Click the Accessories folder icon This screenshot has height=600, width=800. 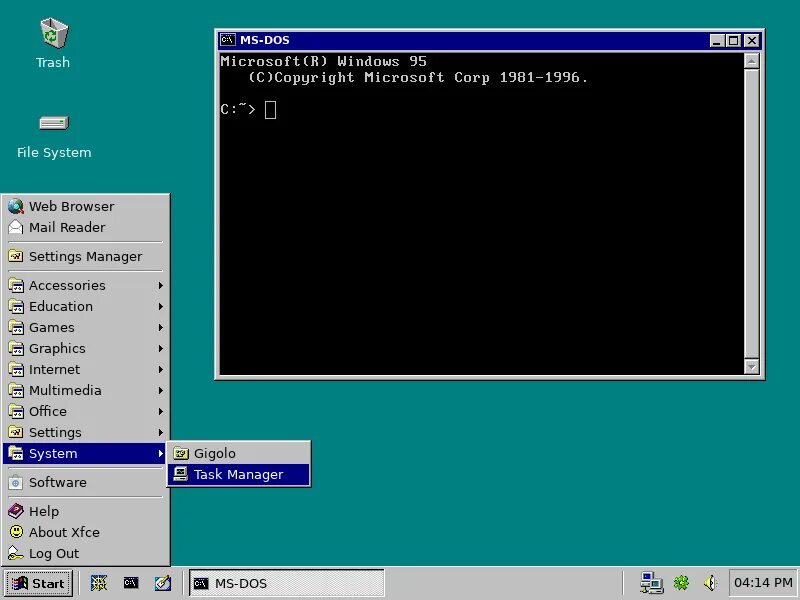pos(16,285)
